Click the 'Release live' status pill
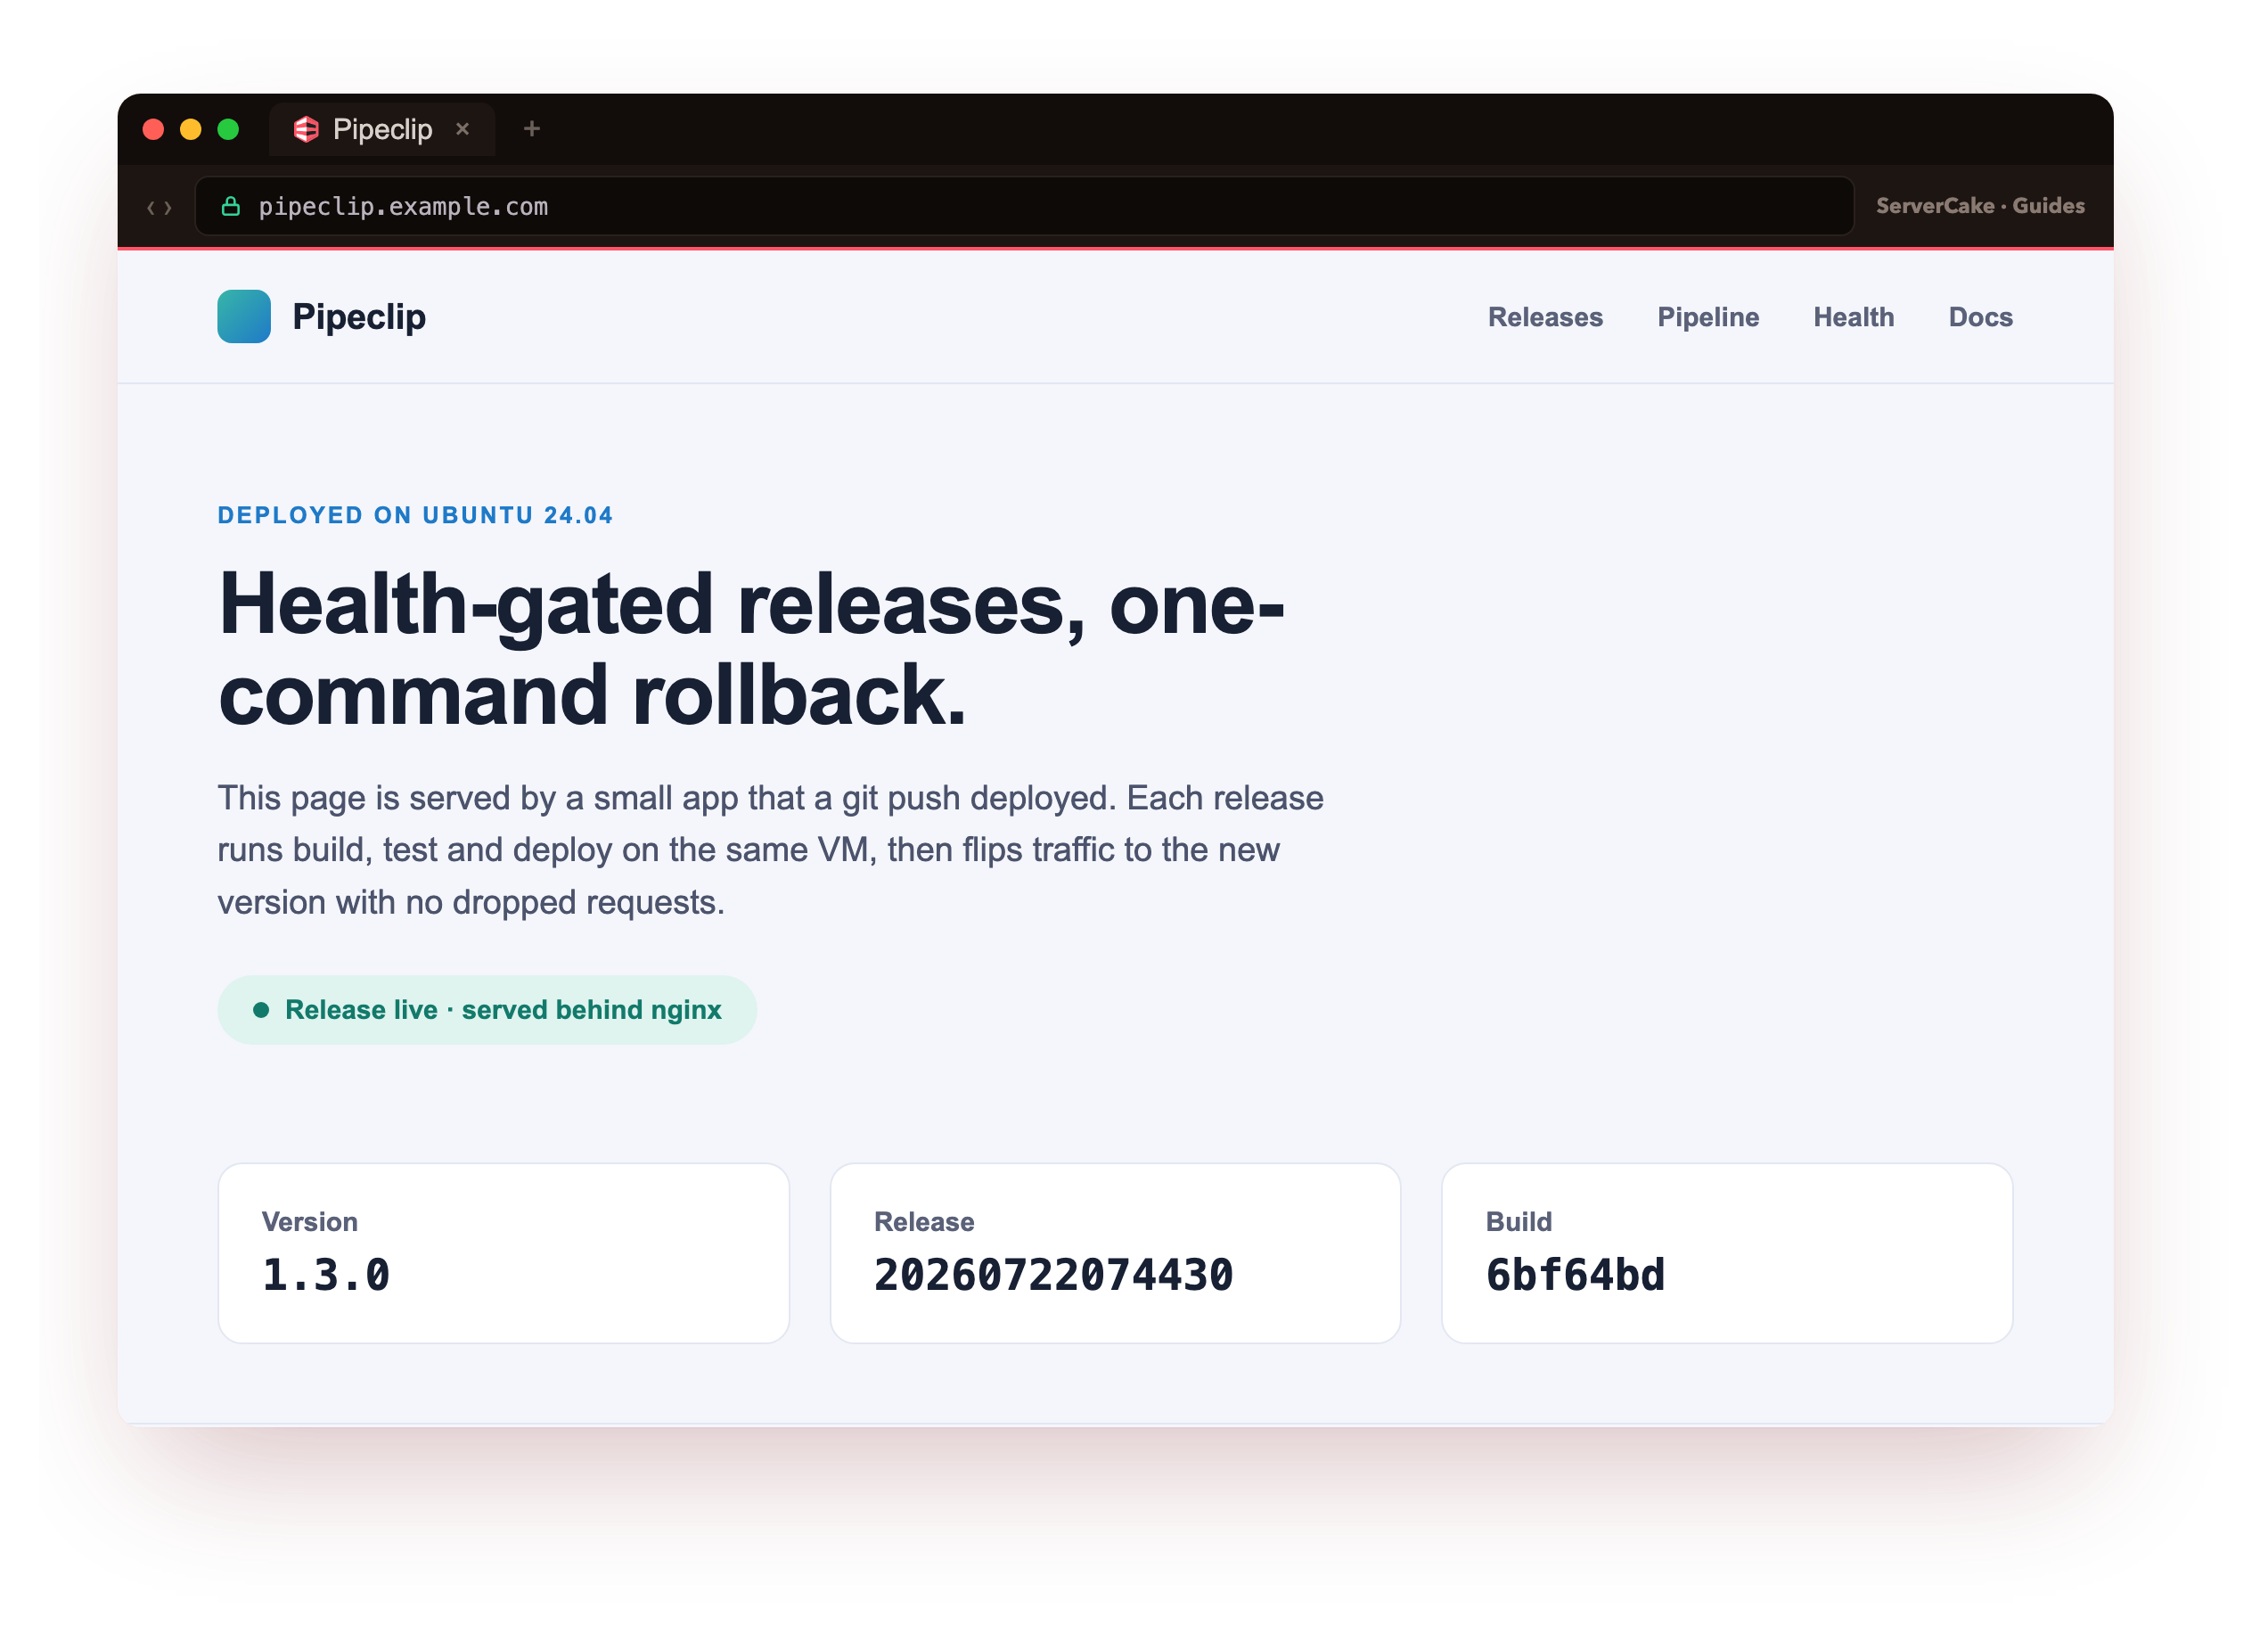This screenshot has width=2268, height=1642. coord(488,1012)
